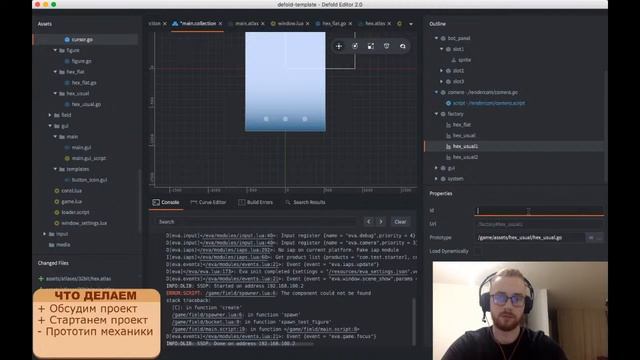Select the Move tool in scene toolbar
This screenshot has height=360, width=640.
339,46
